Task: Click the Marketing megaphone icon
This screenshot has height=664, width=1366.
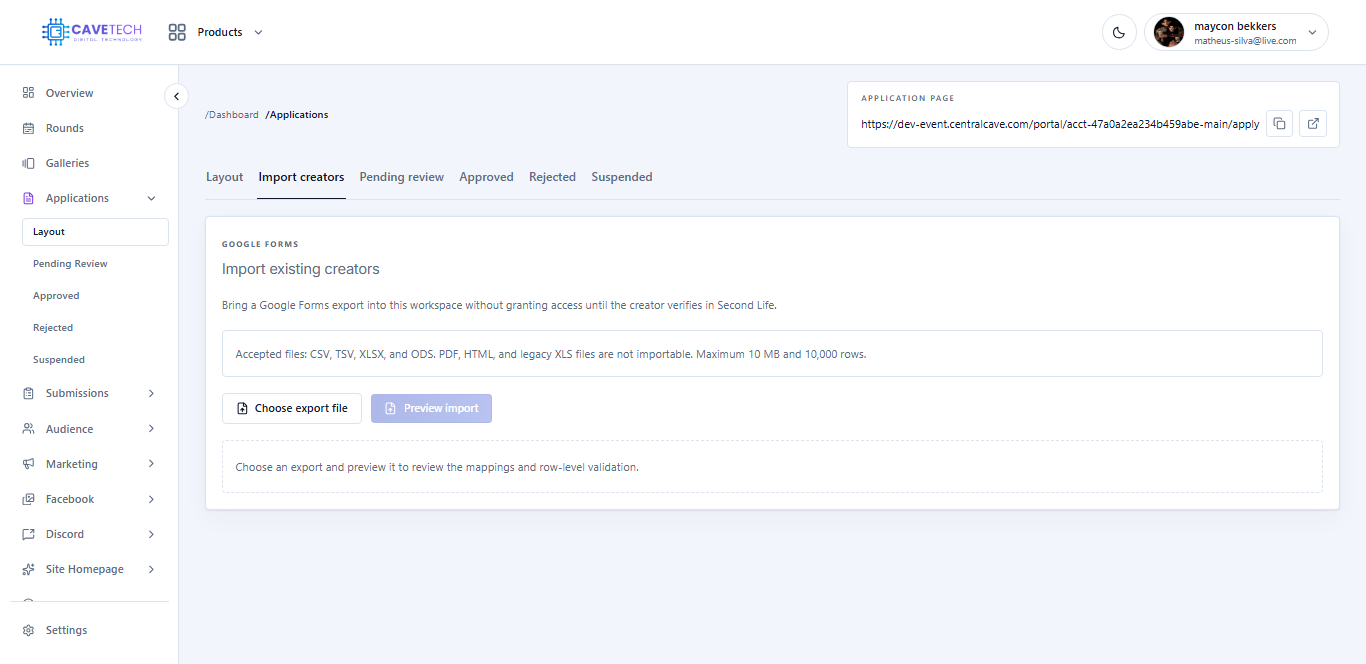Action: pos(28,464)
